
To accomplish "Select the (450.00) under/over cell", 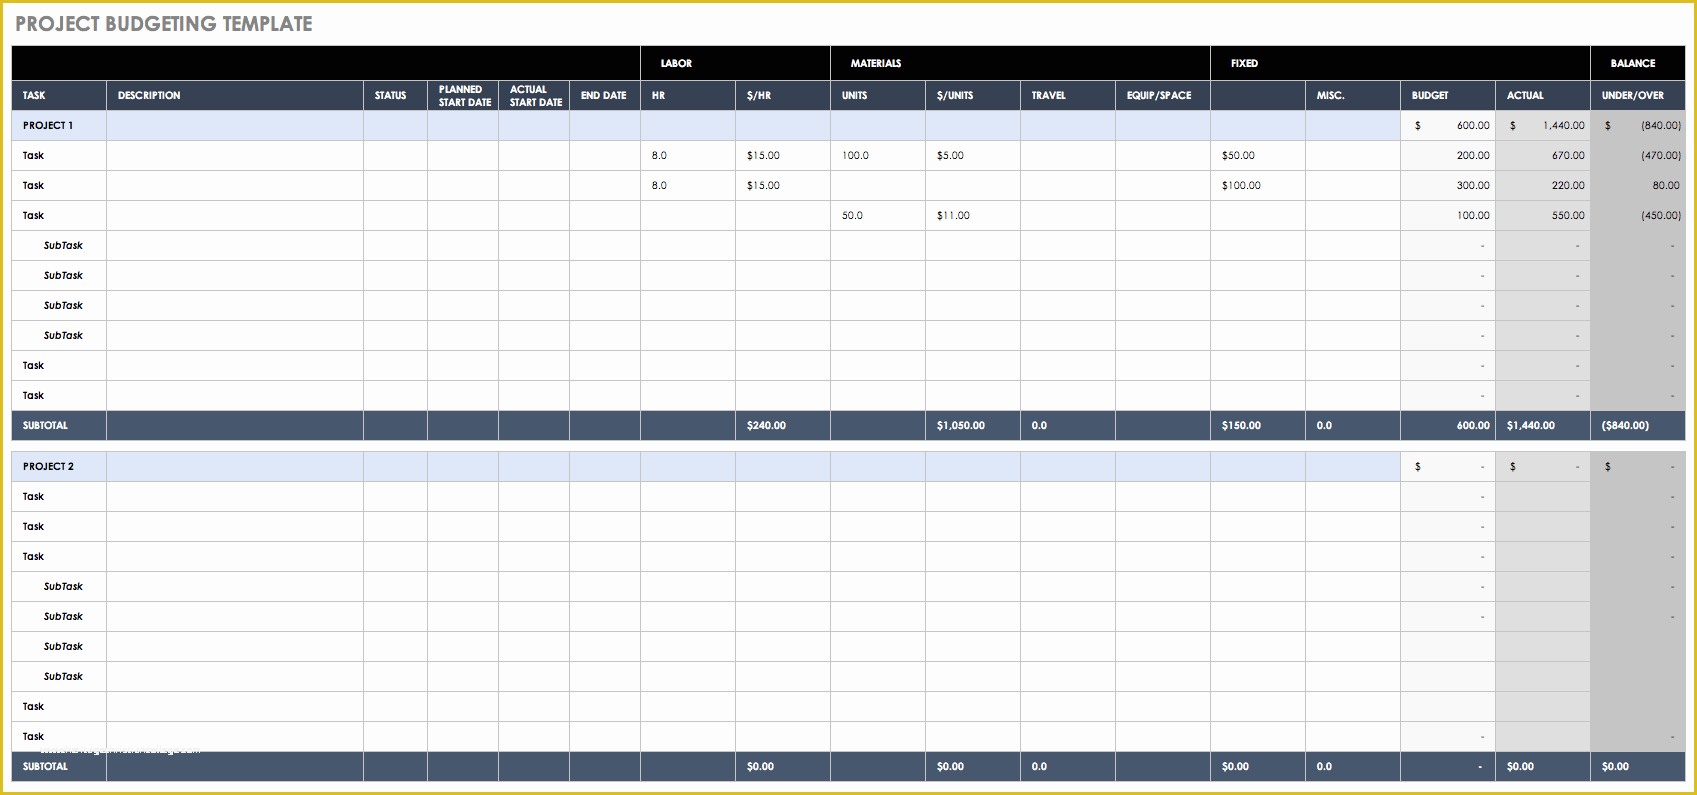I will (1637, 215).
